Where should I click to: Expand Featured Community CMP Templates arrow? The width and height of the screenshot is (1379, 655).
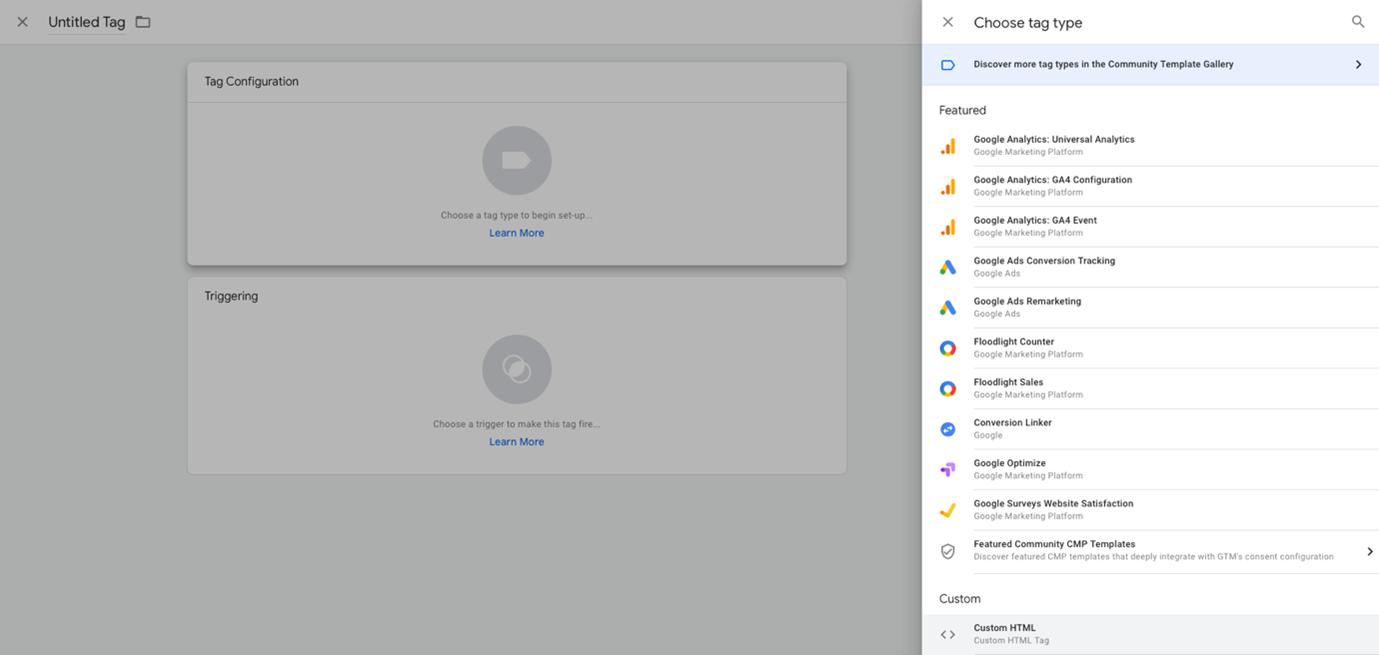[x=1369, y=551]
